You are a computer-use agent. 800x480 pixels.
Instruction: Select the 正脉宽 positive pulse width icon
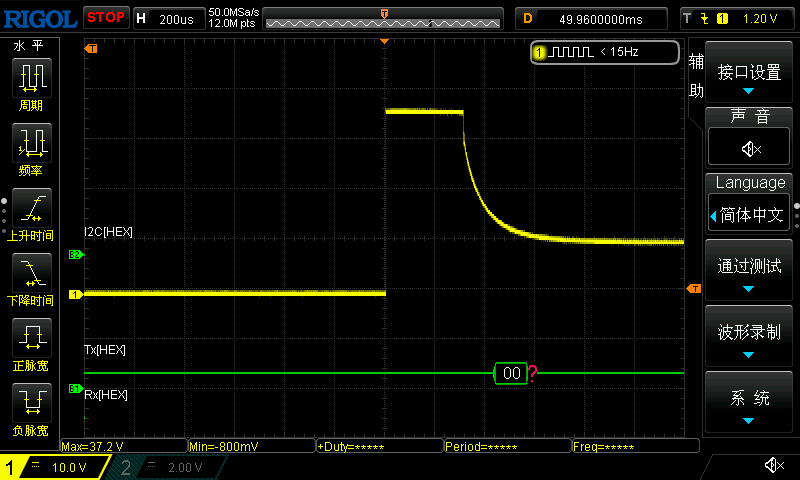pos(32,338)
